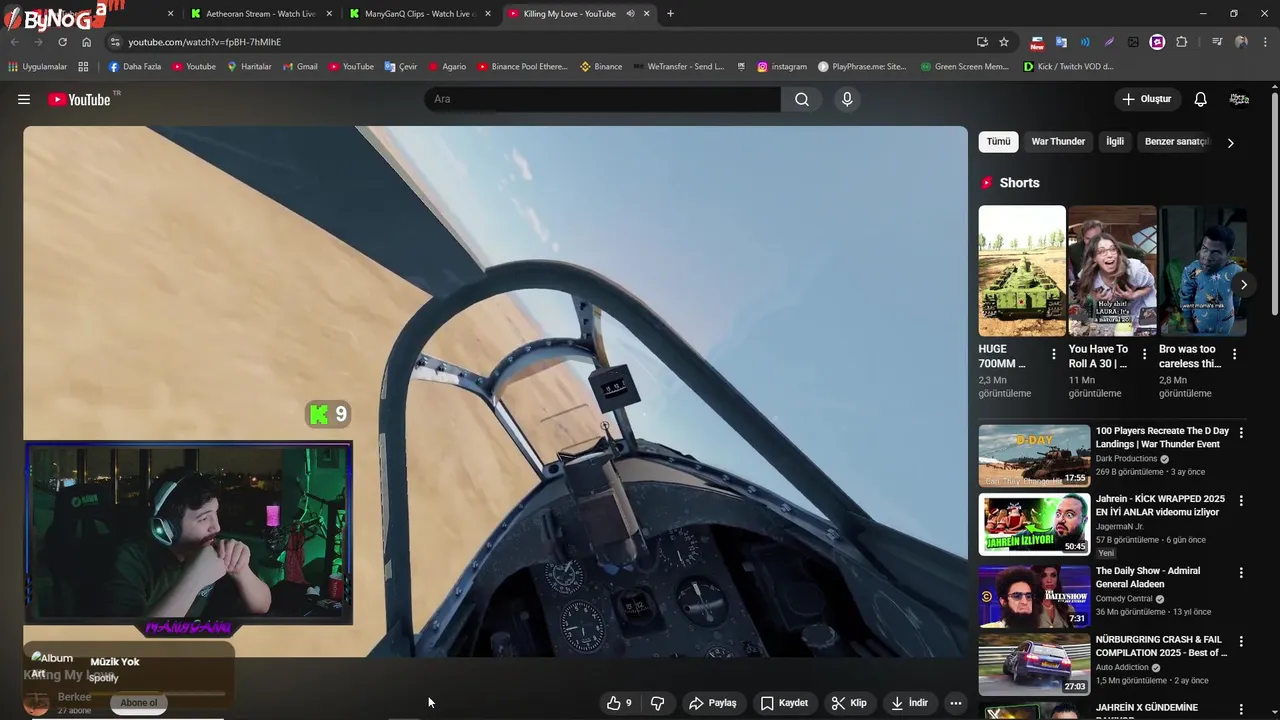Click the browser home icon
This screenshot has height=720, width=1280.
[x=86, y=42]
